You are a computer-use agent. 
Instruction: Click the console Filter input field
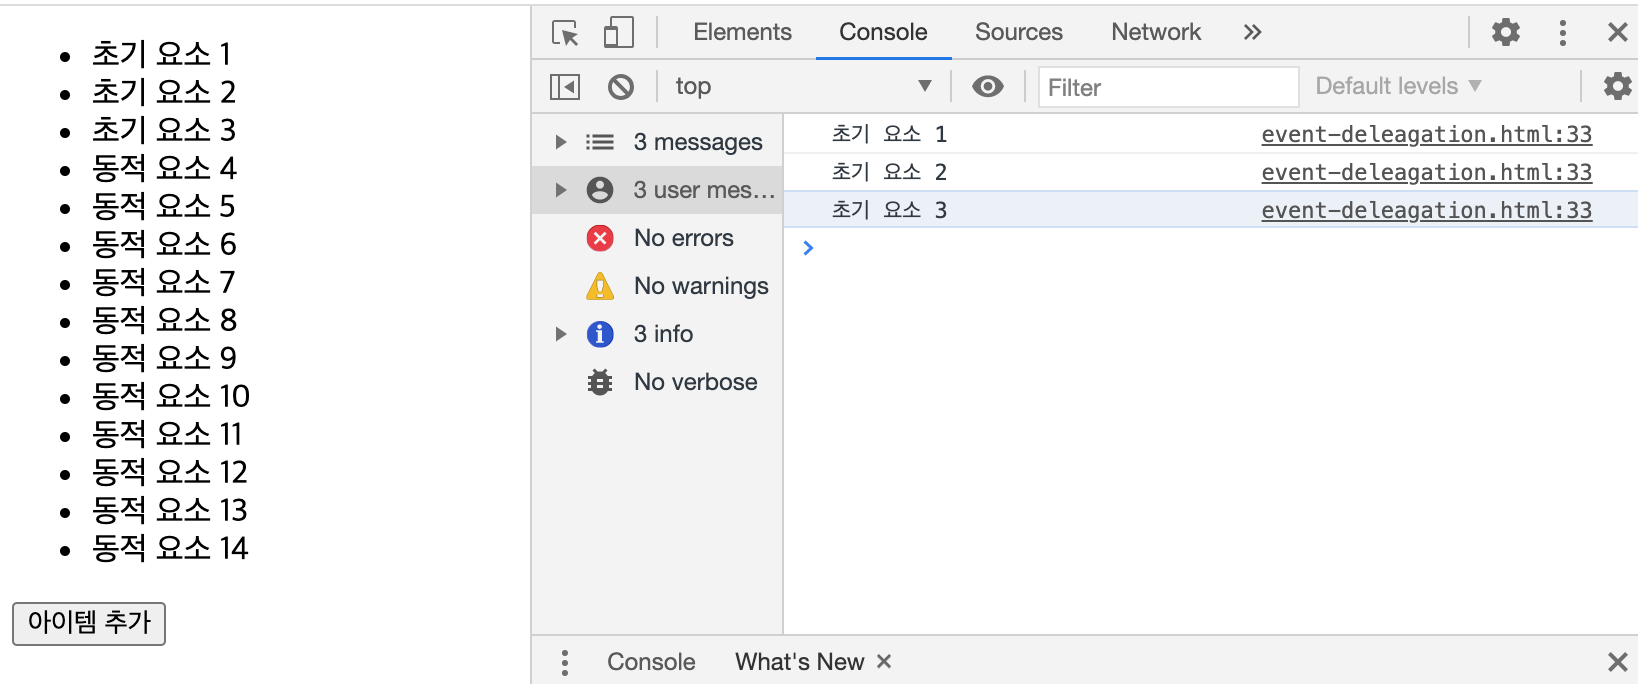coord(1167,88)
